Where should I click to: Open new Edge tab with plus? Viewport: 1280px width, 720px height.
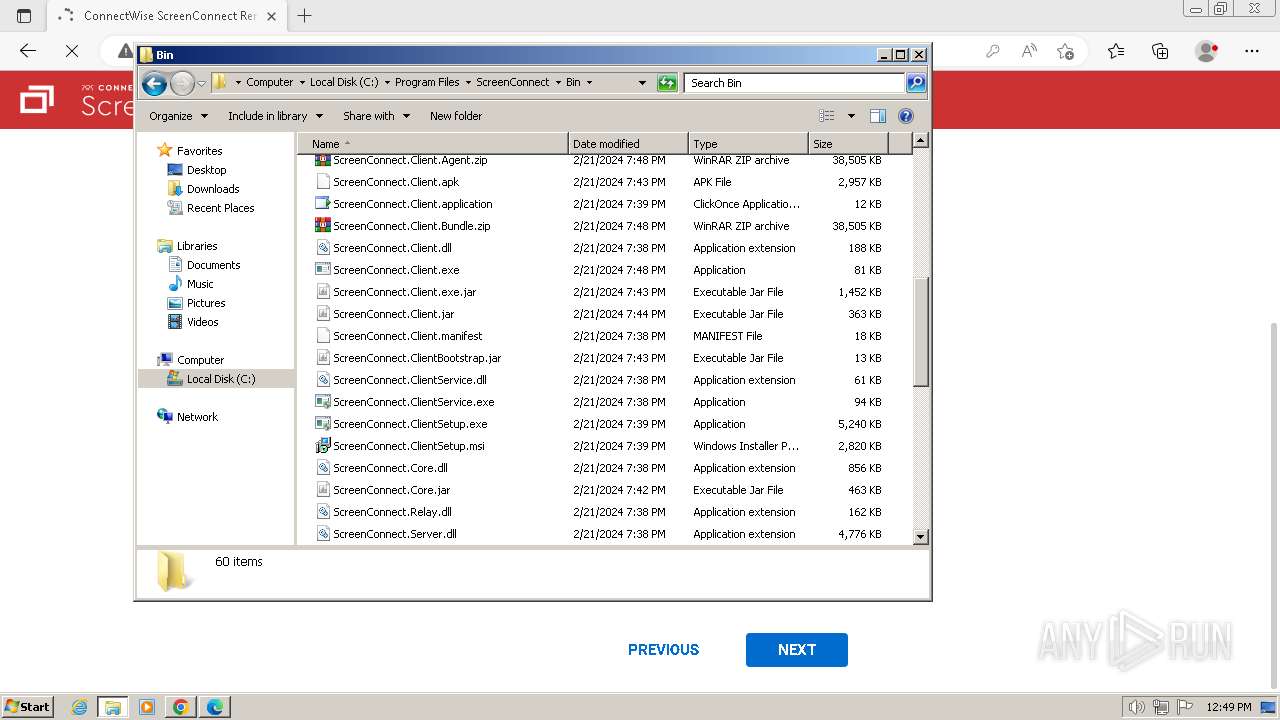(x=305, y=15)
